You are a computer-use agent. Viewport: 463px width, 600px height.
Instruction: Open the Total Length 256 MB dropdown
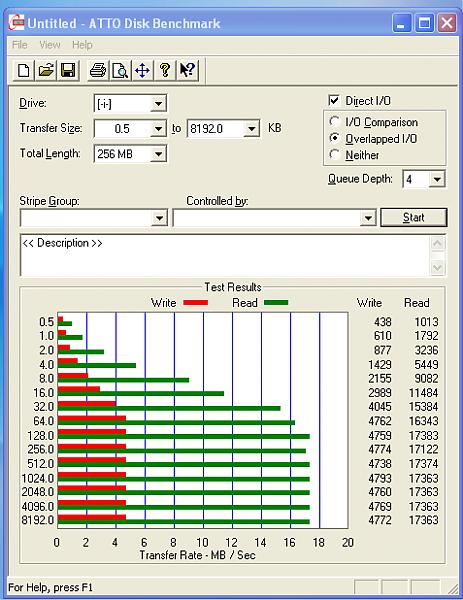[x=158, y=154]
